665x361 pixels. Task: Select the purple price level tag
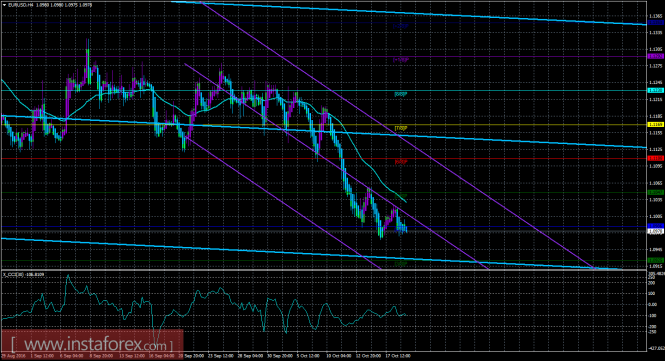[656, 56]
